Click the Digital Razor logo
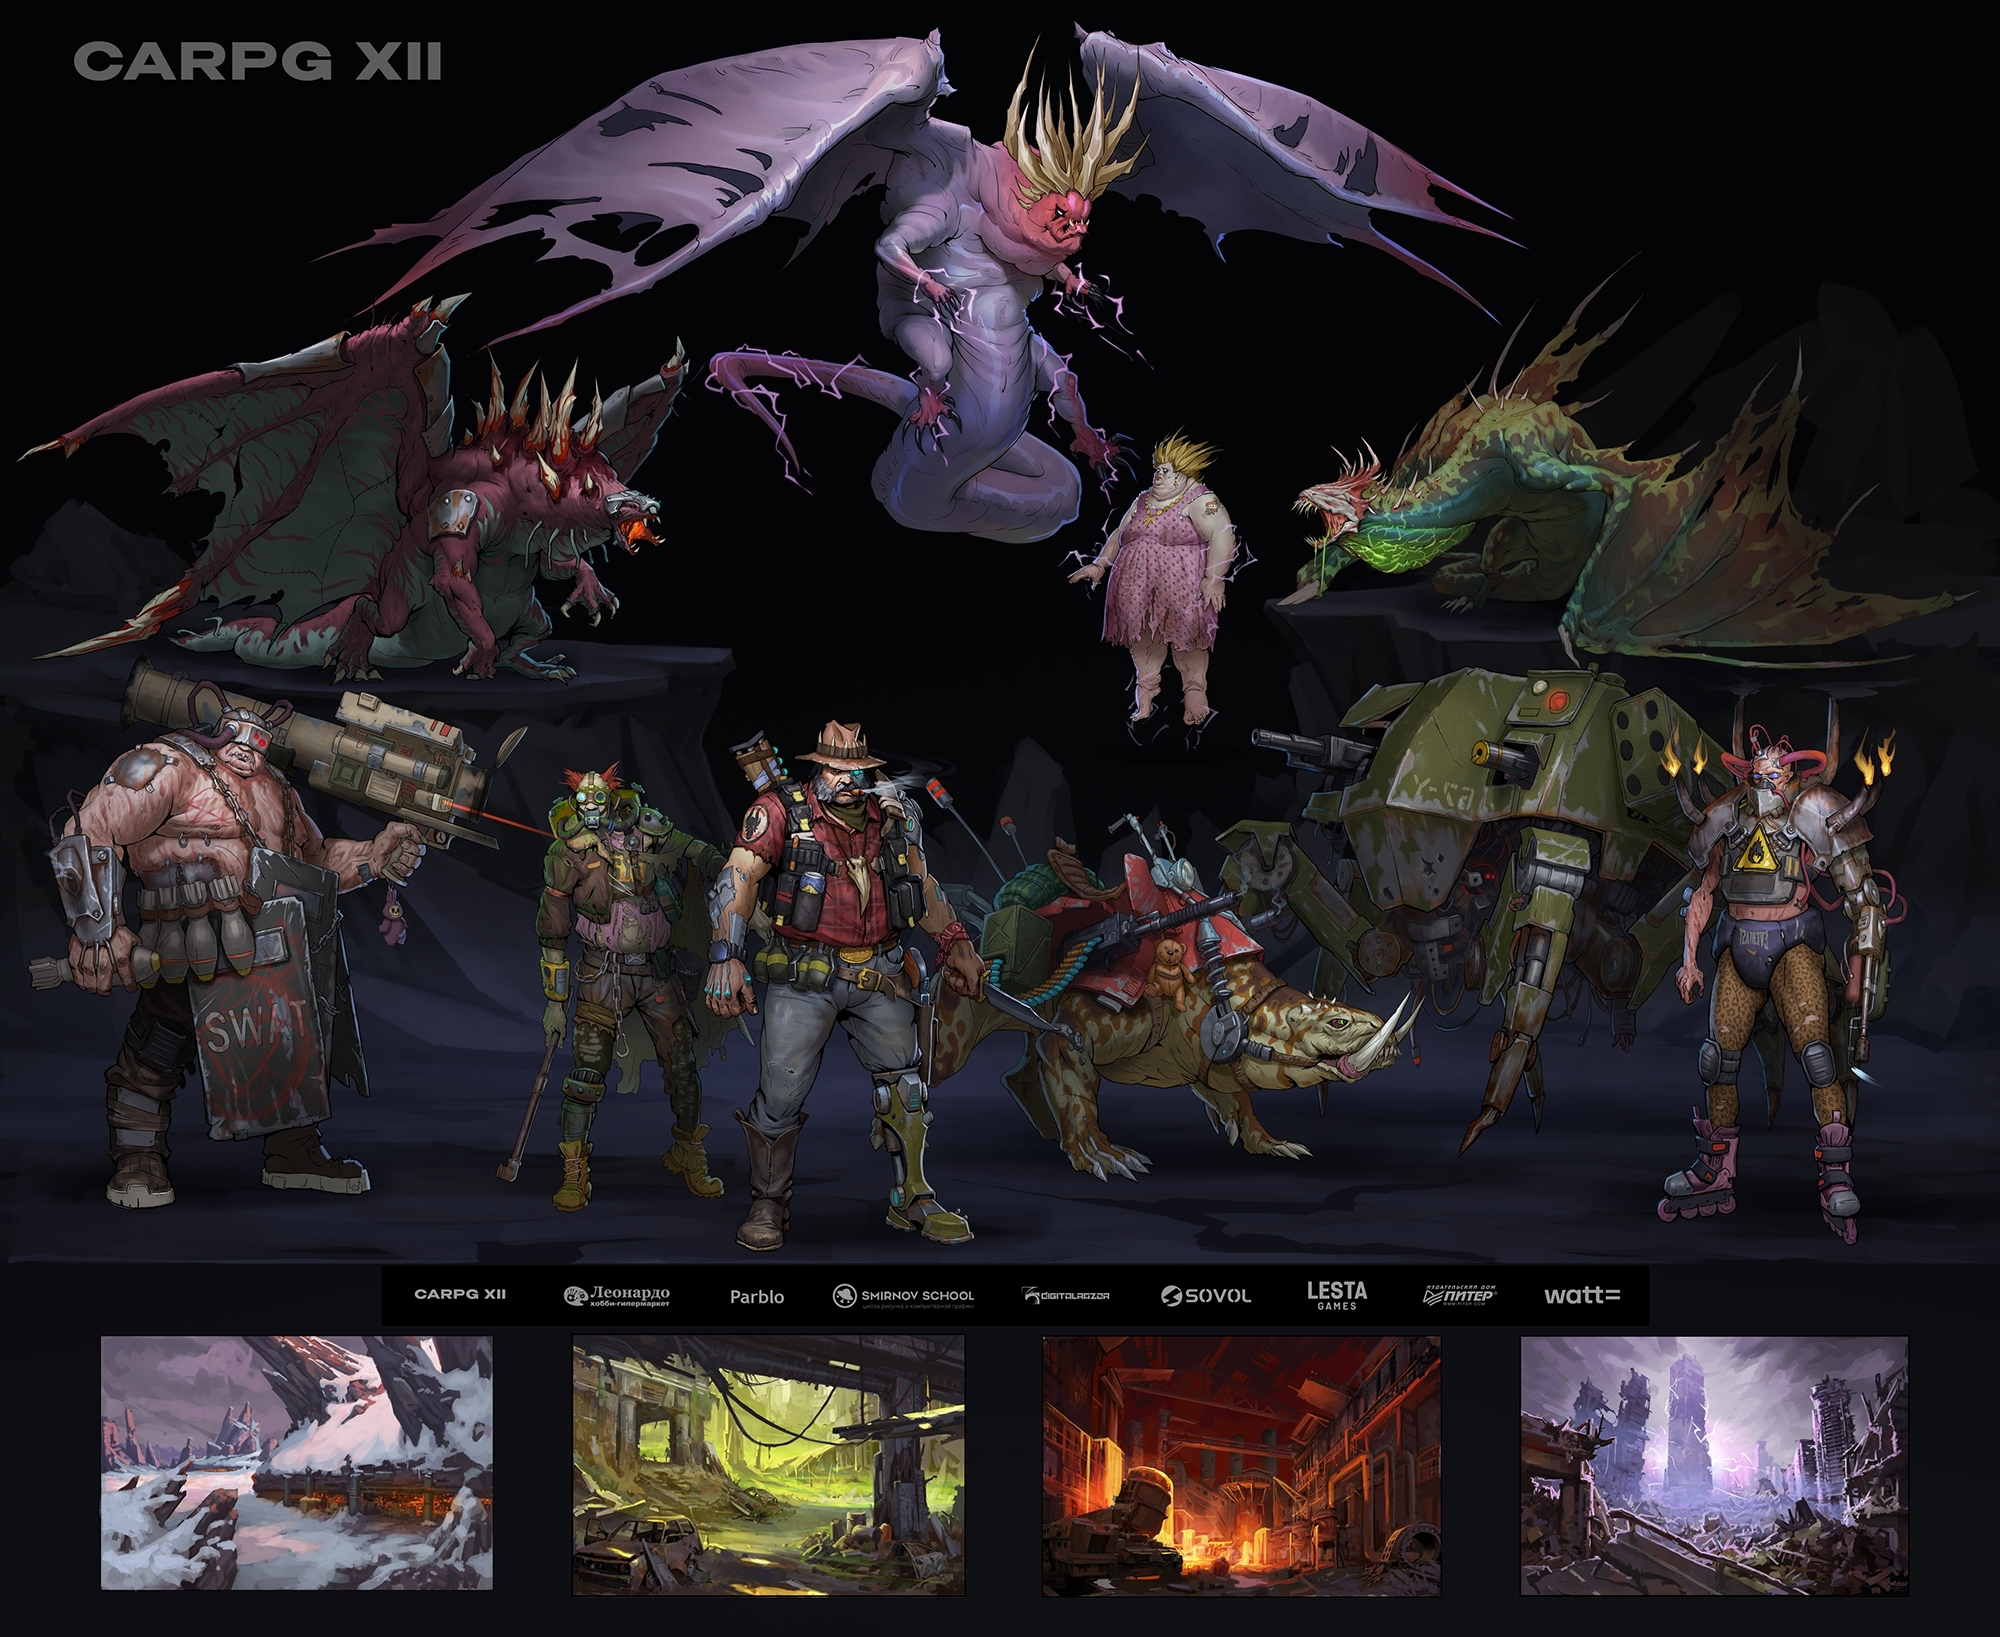 (x=1066, y=1296)
